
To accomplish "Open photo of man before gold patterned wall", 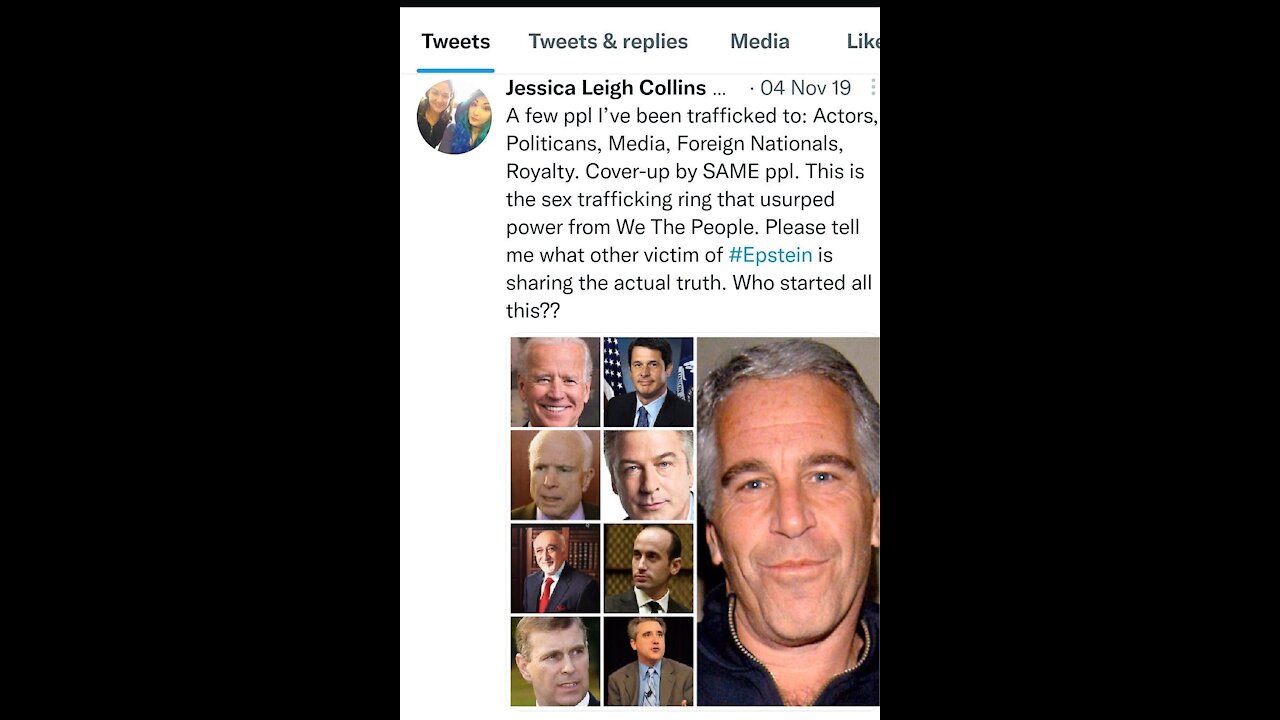I will click(x=648, y=568).
